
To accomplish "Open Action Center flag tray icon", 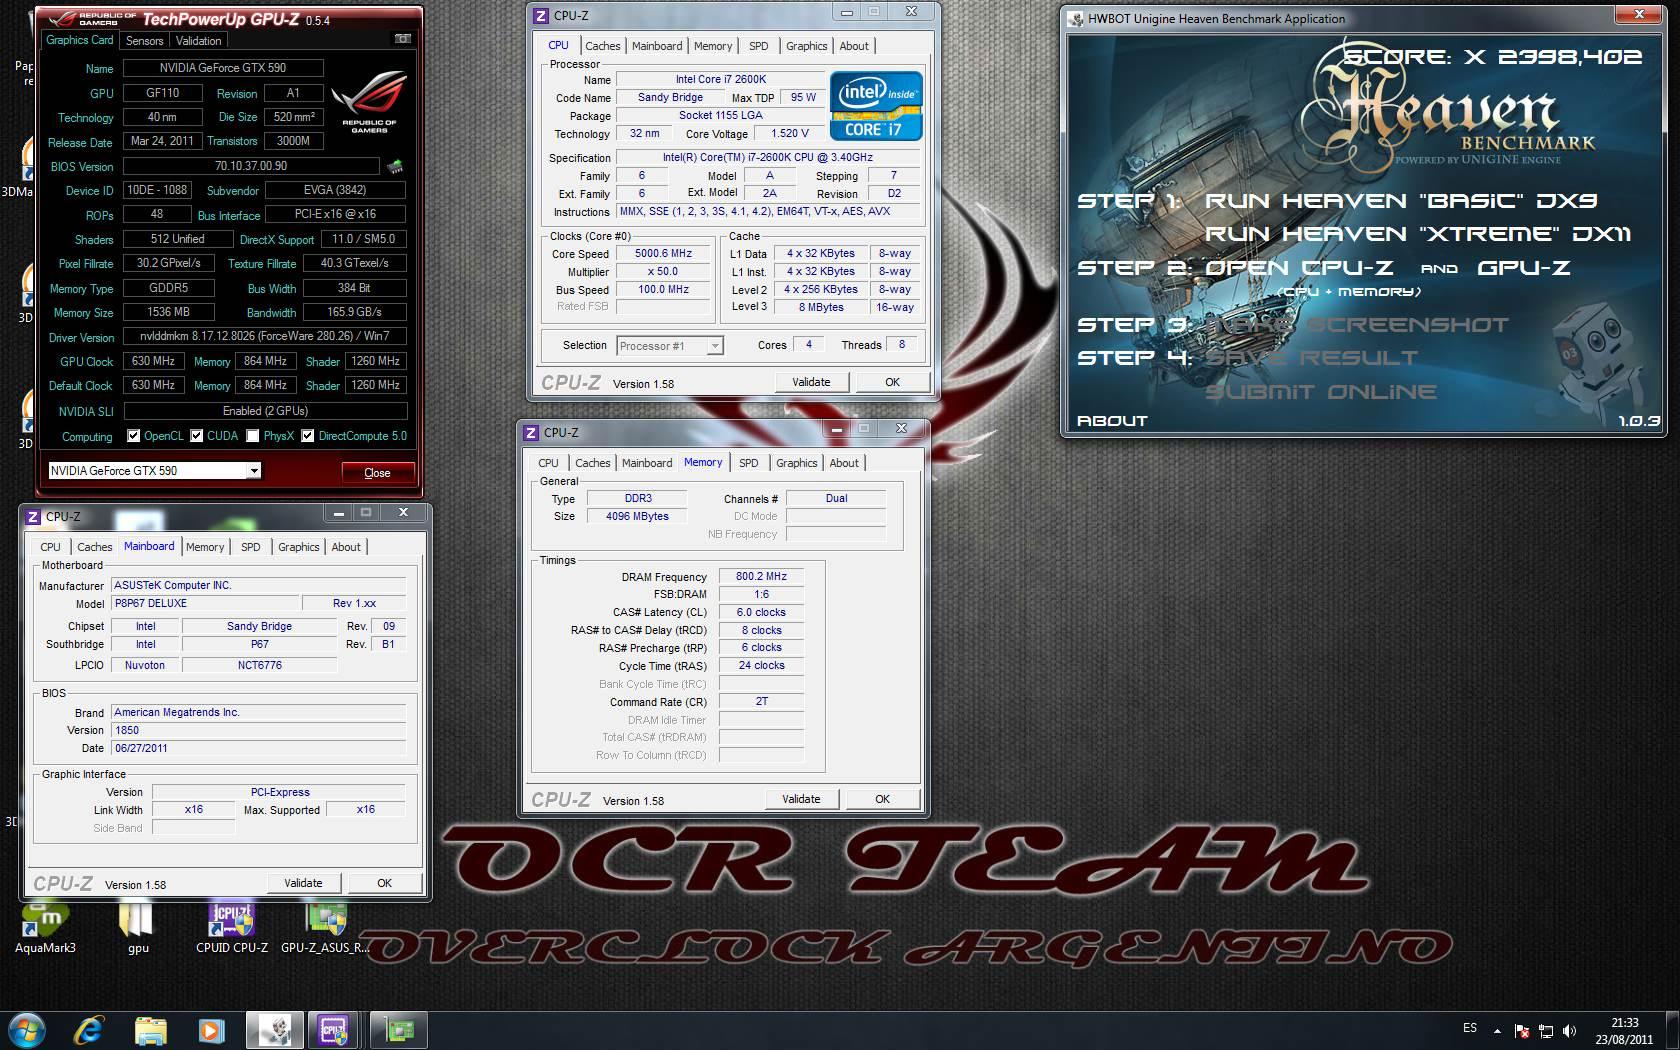I will [x=1521, y=1031].
